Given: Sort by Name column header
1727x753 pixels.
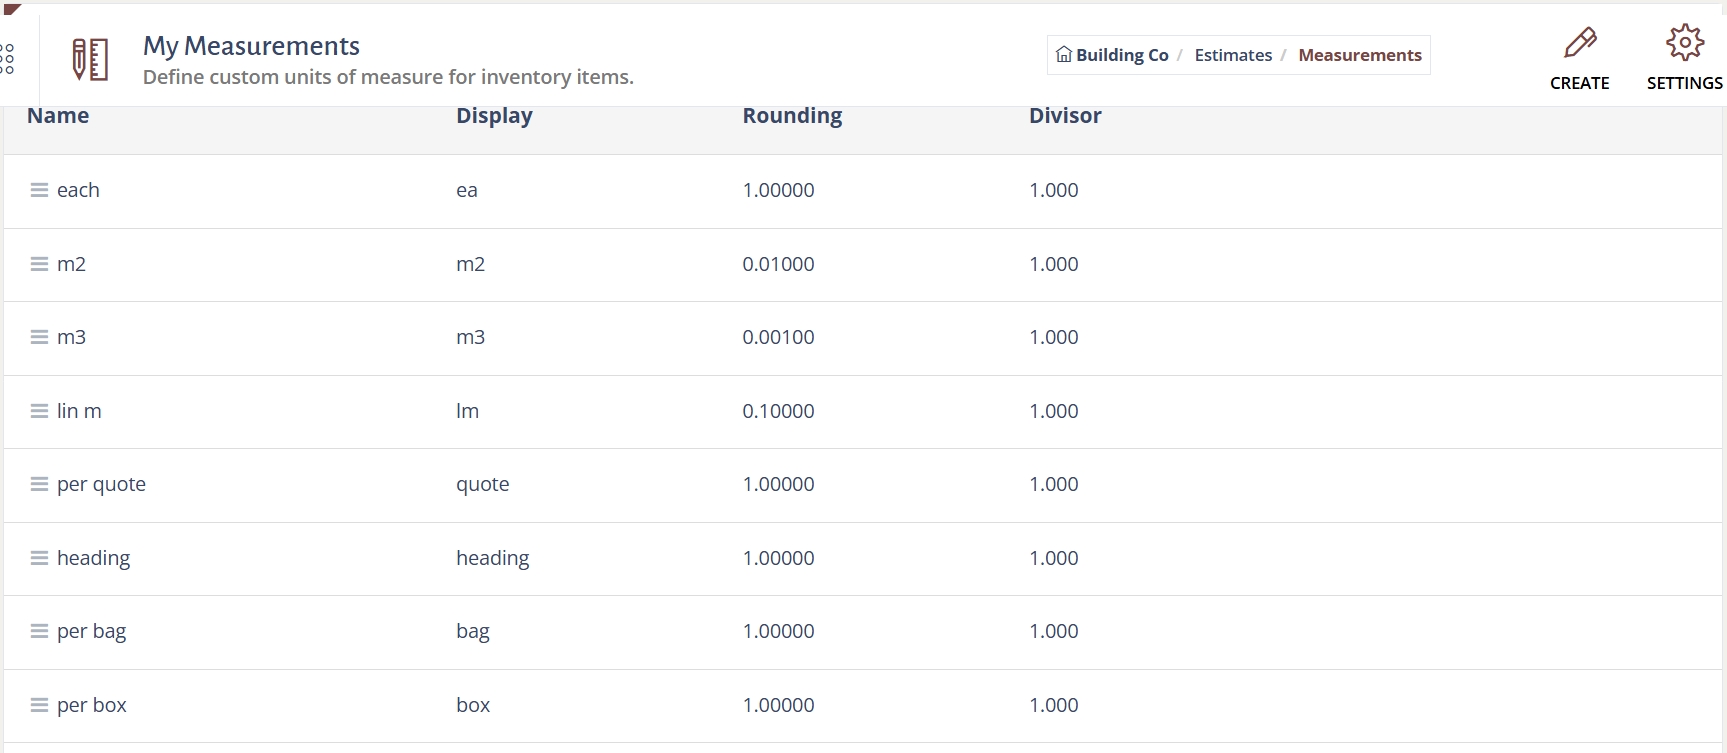Looking at the screenshot, I should pos(58,116).
